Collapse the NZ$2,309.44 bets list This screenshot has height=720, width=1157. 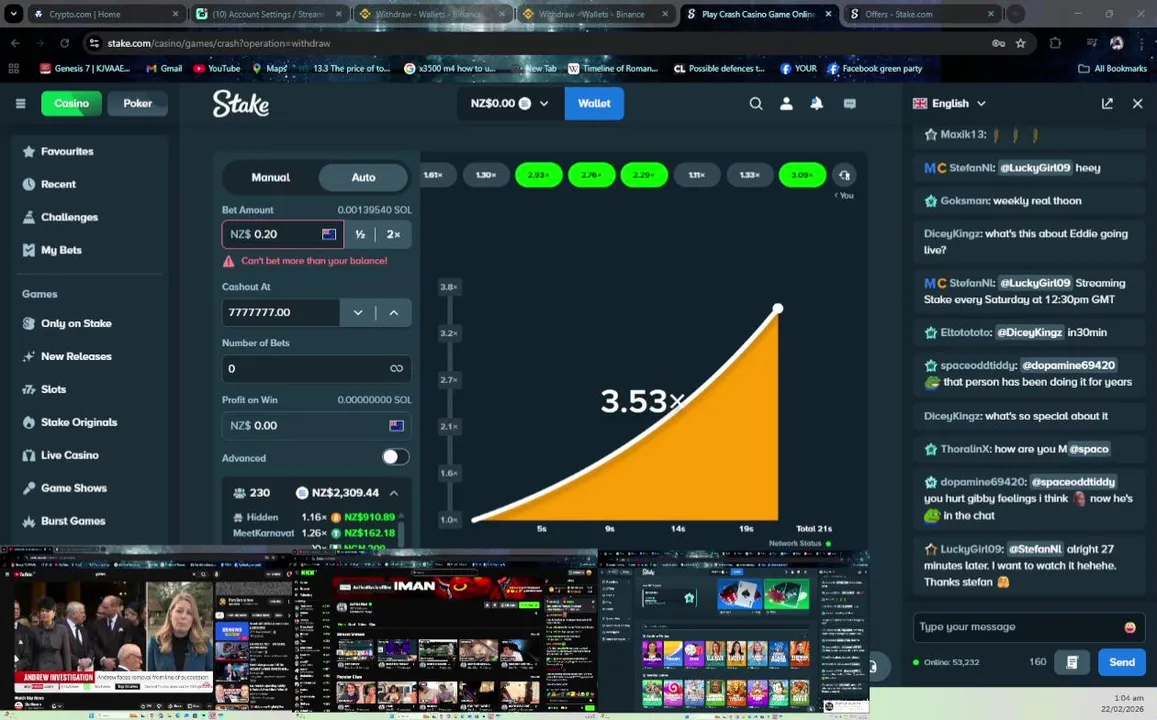click(394, 493)
